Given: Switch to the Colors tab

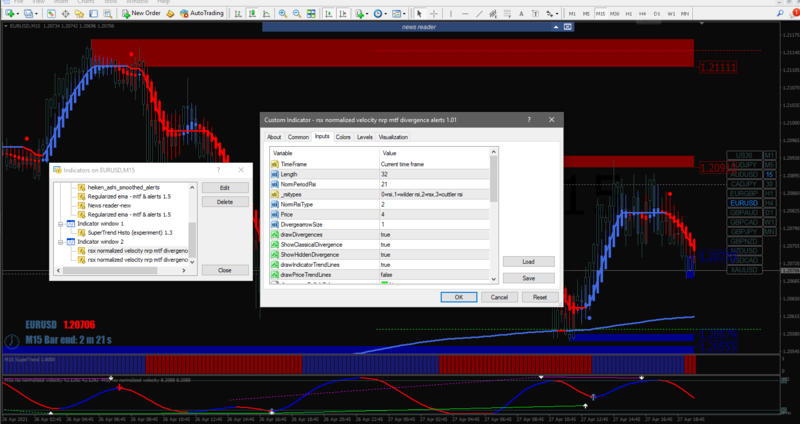Looking at the screenshot, I should click(343, 136).
